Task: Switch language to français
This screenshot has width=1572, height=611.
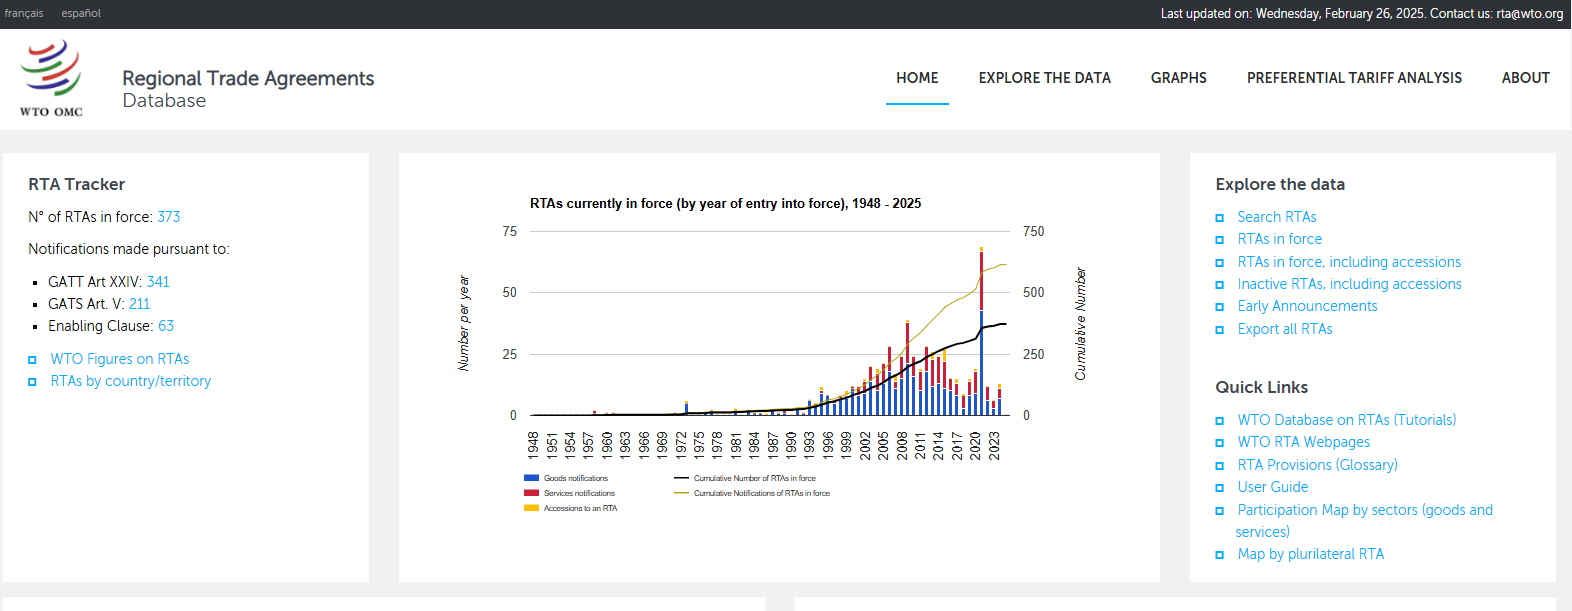Action: [x=24, y=13]
